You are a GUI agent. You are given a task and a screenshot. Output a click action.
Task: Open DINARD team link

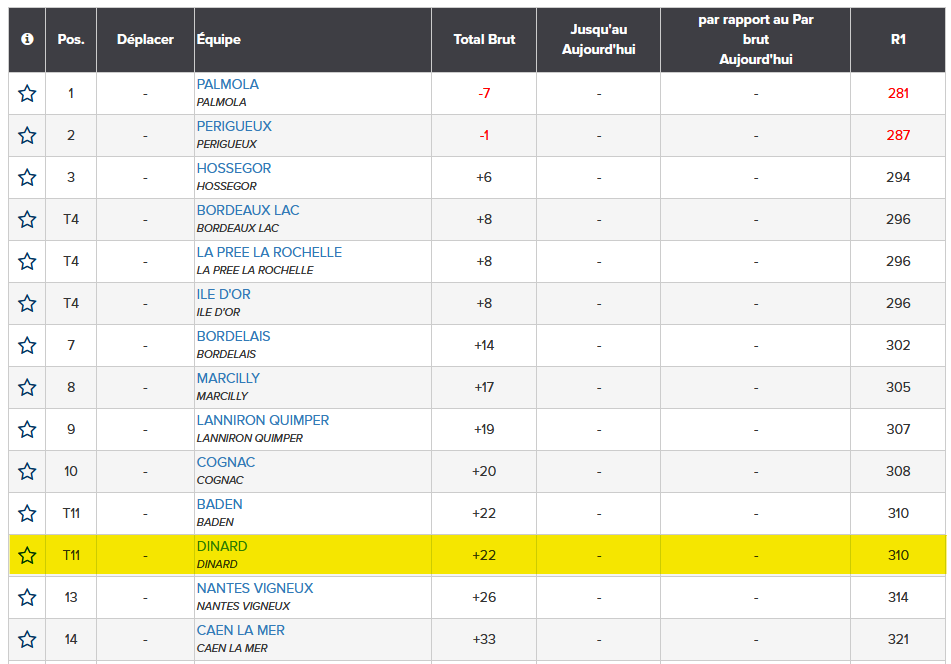222,546
